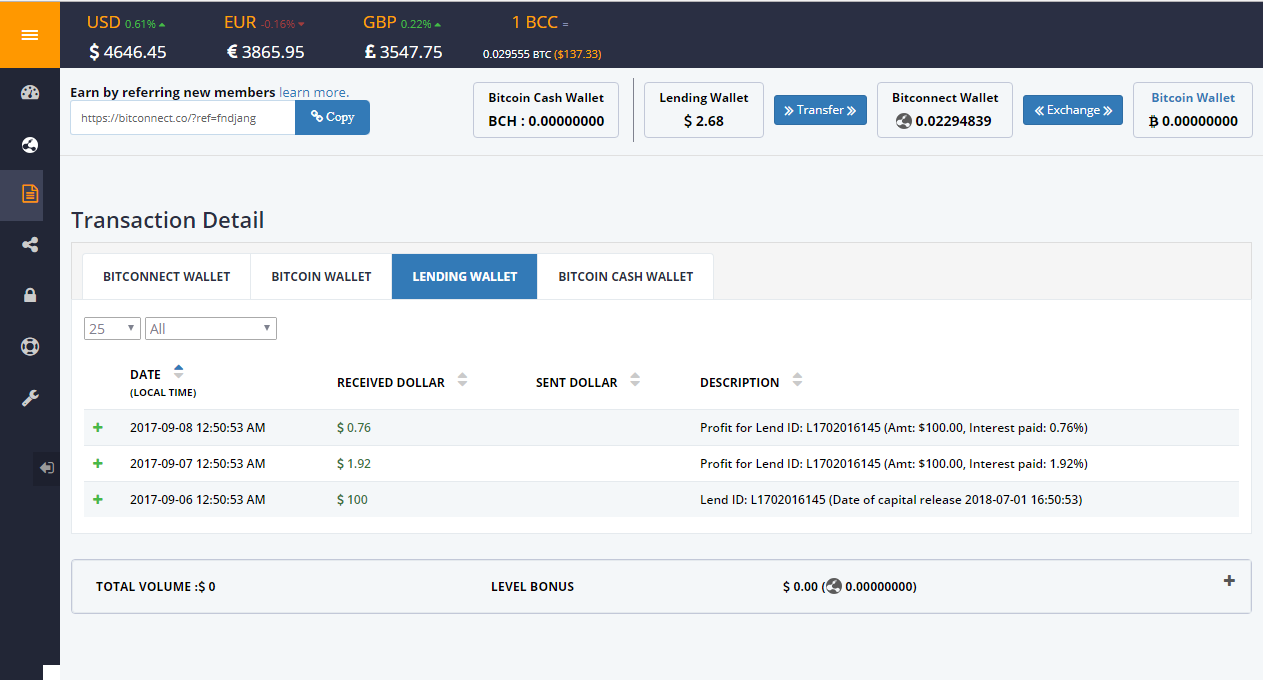Click the EUR rate label

(x=240, y=22)
